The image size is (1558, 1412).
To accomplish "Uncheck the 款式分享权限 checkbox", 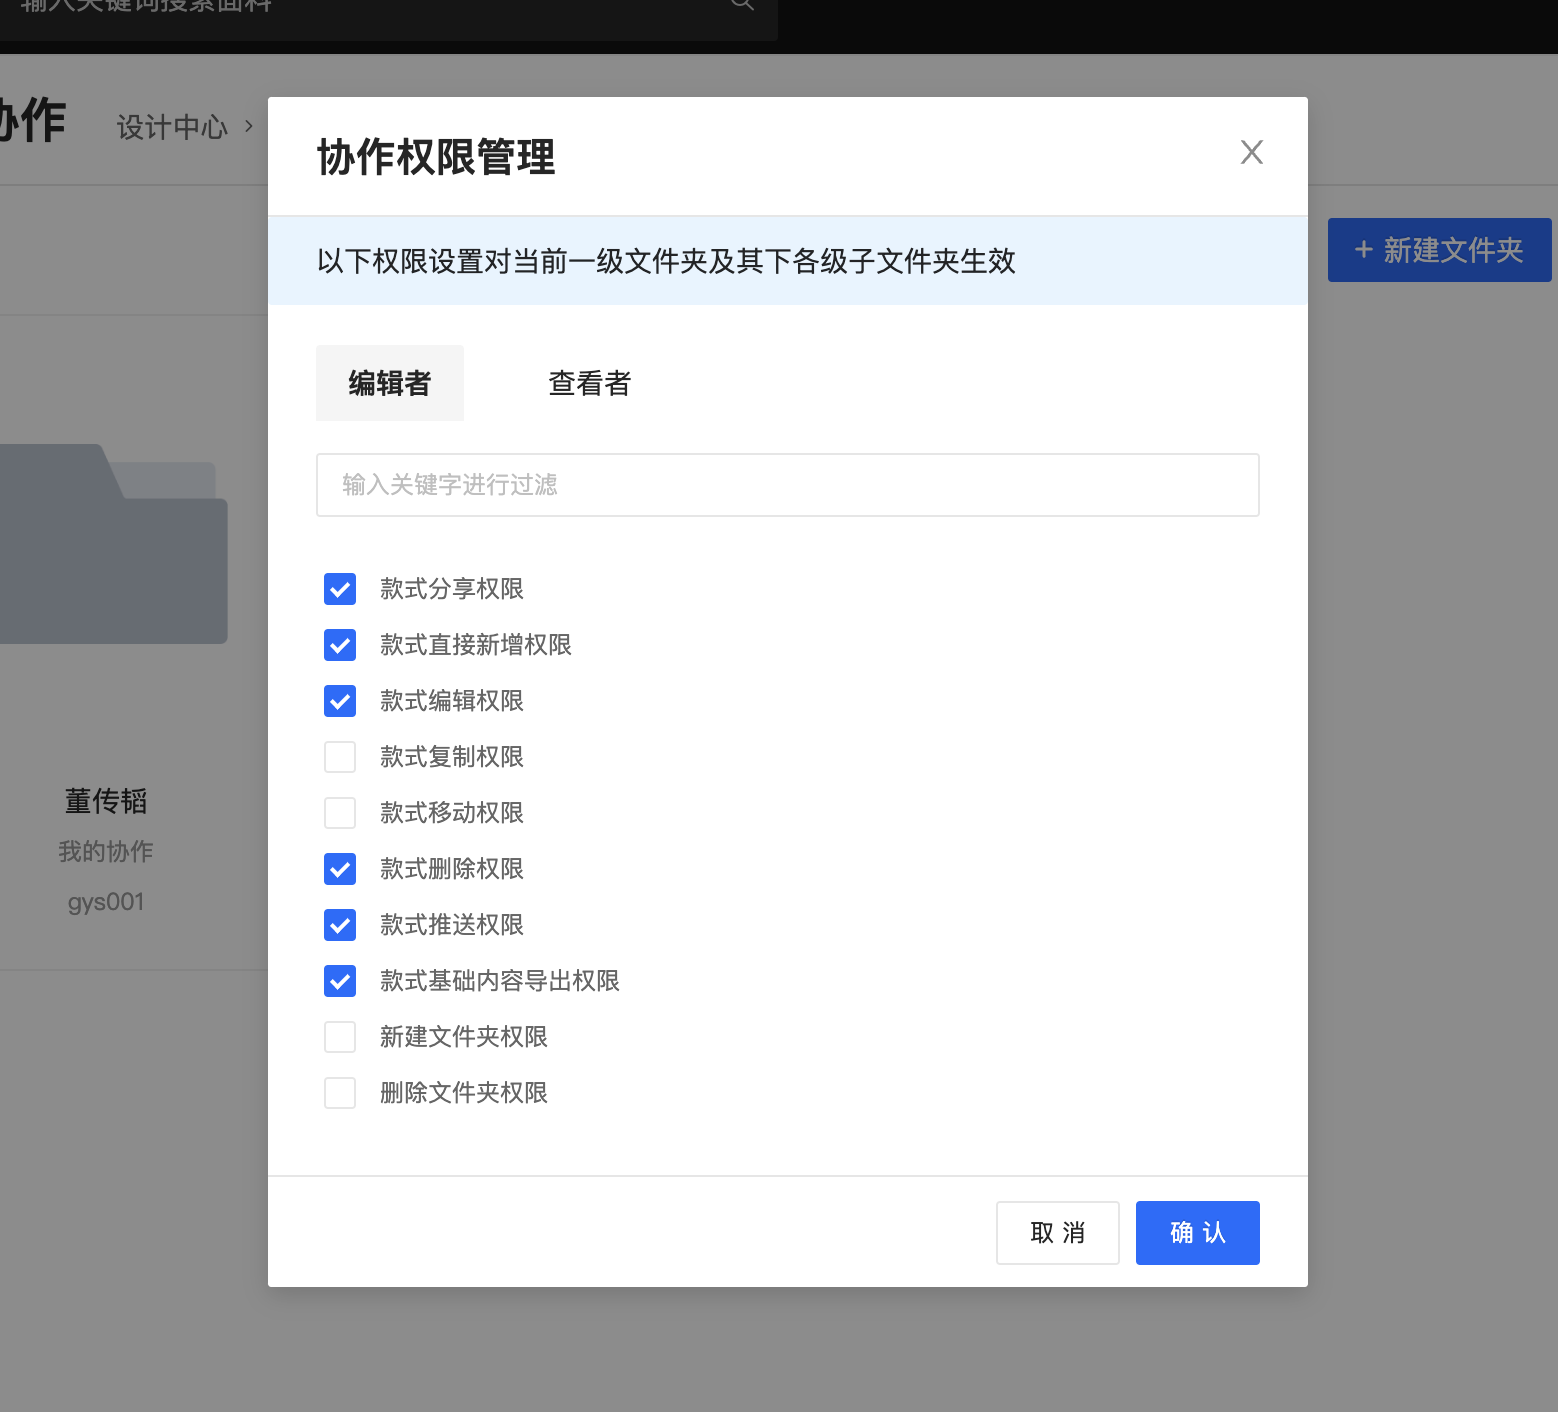I will pos(340,589).
